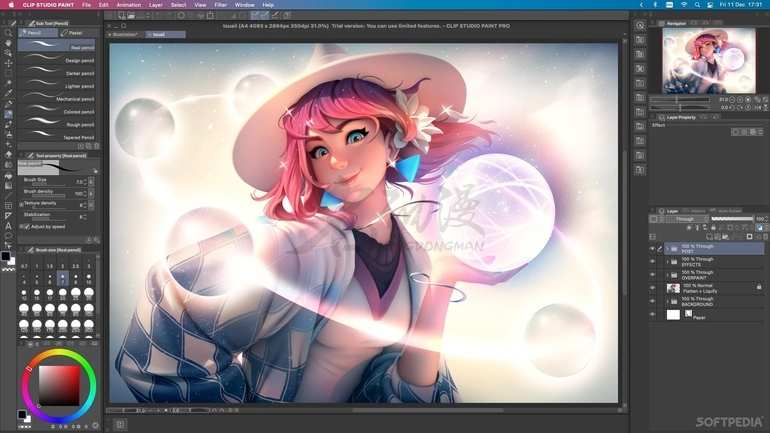Expand the POST layer folder

pos(667,248)
